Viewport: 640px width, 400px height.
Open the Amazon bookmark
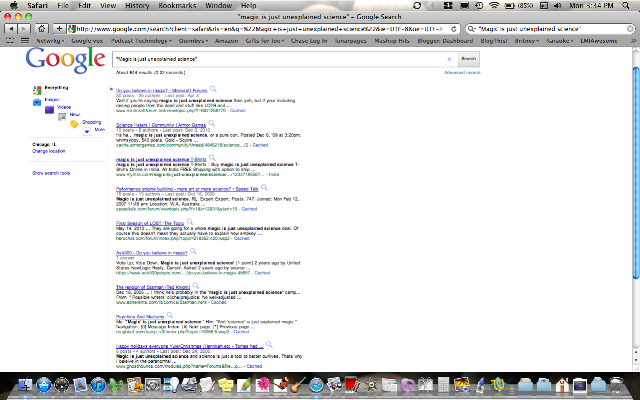[227, 41]
